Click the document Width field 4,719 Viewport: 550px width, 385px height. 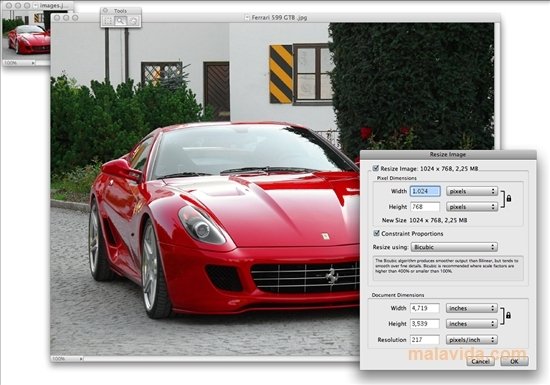425,308
